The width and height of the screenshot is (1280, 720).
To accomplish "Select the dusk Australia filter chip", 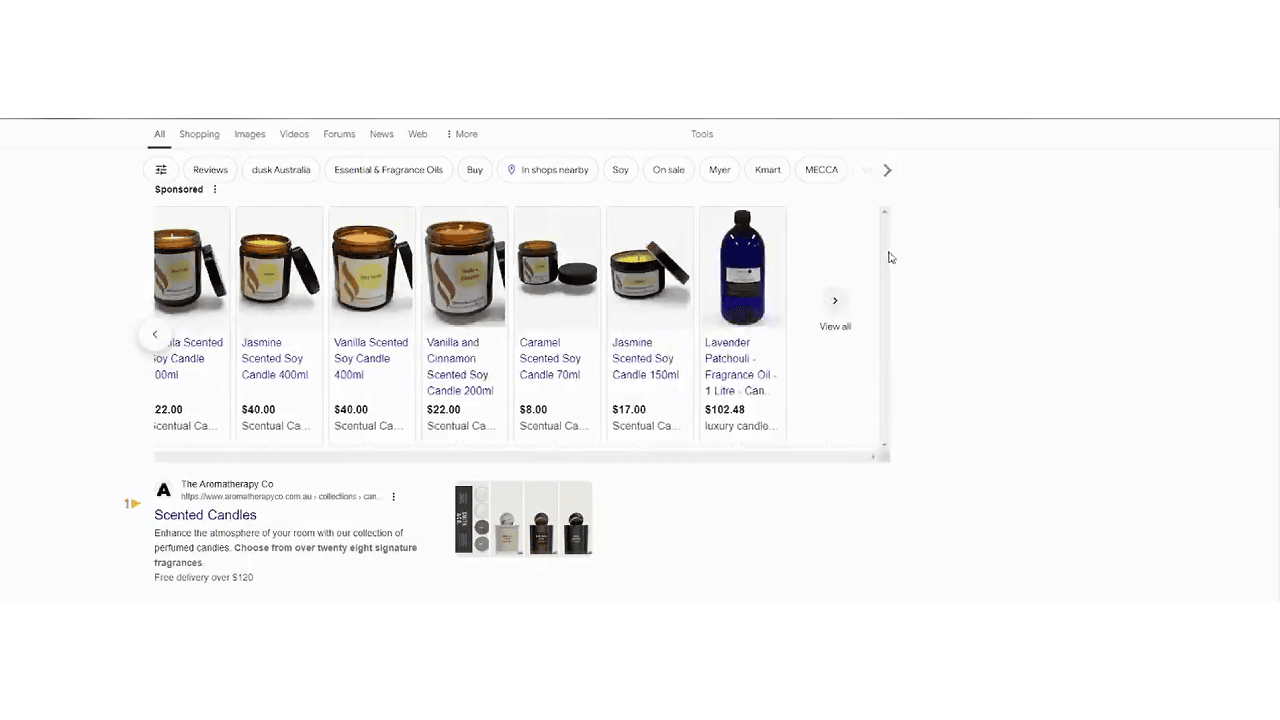I will click(x=280, y=170).
